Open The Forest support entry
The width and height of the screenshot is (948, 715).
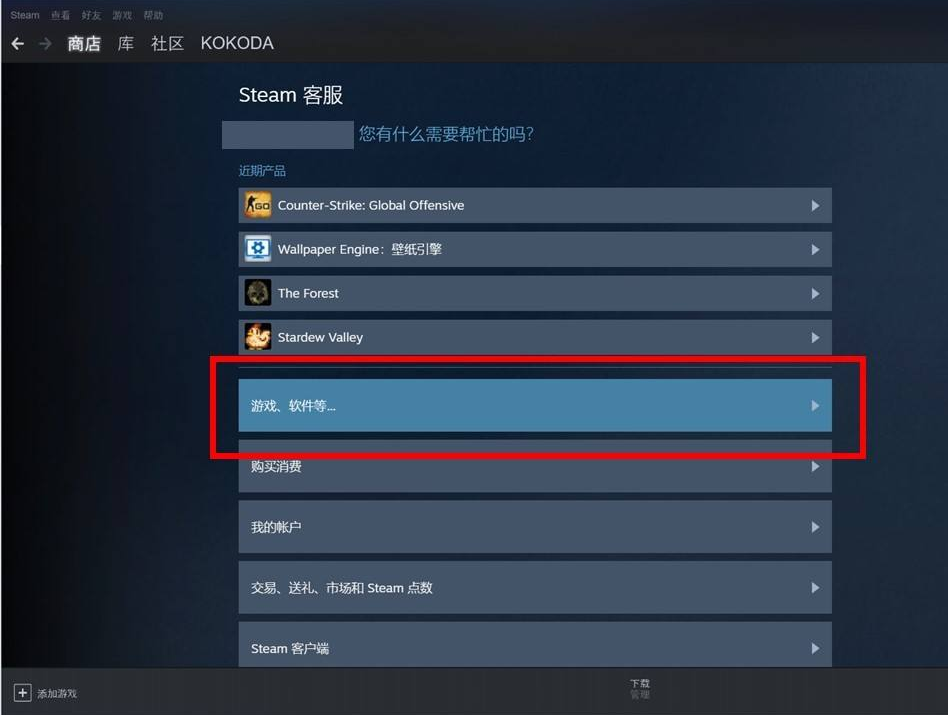click(535, 293)
